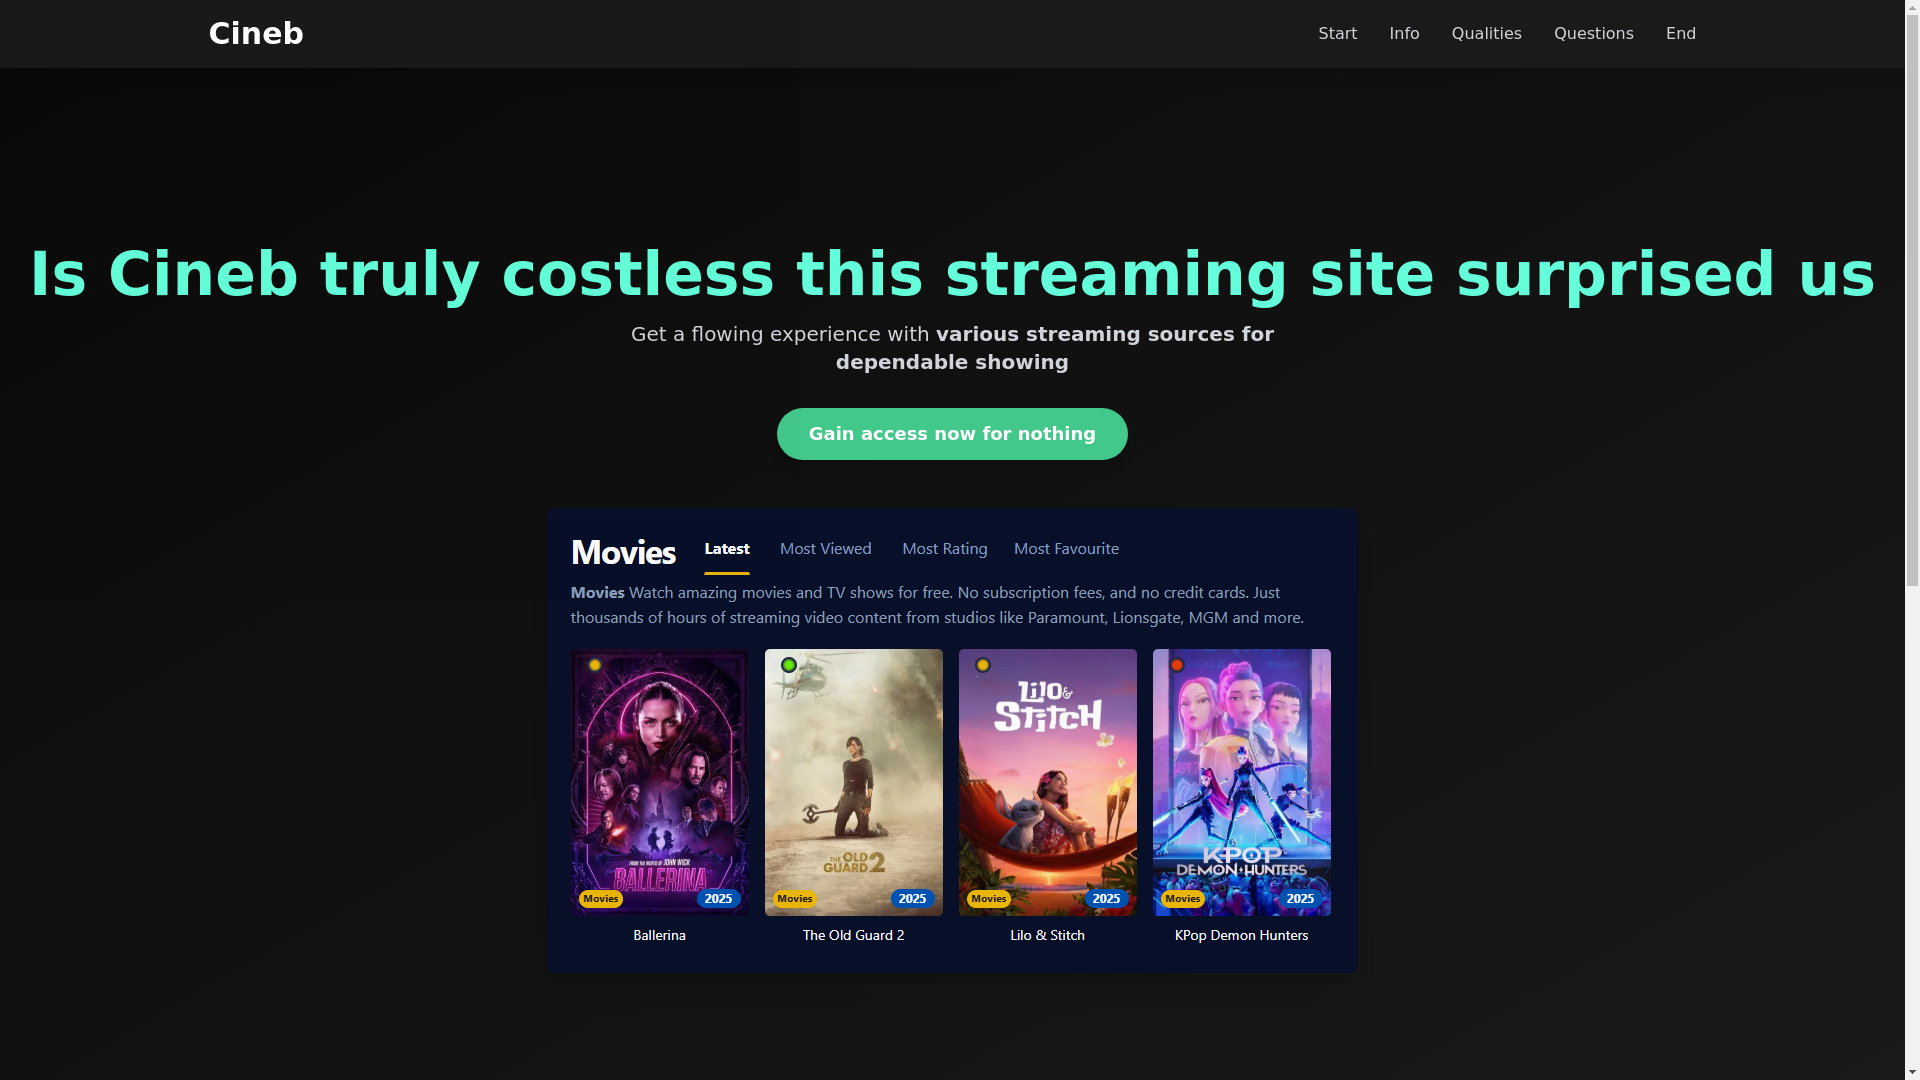The height and width of the screenshot is (1080, 1920).
Task: Open The Old Guard 2 poster
Action: point(854,782)
